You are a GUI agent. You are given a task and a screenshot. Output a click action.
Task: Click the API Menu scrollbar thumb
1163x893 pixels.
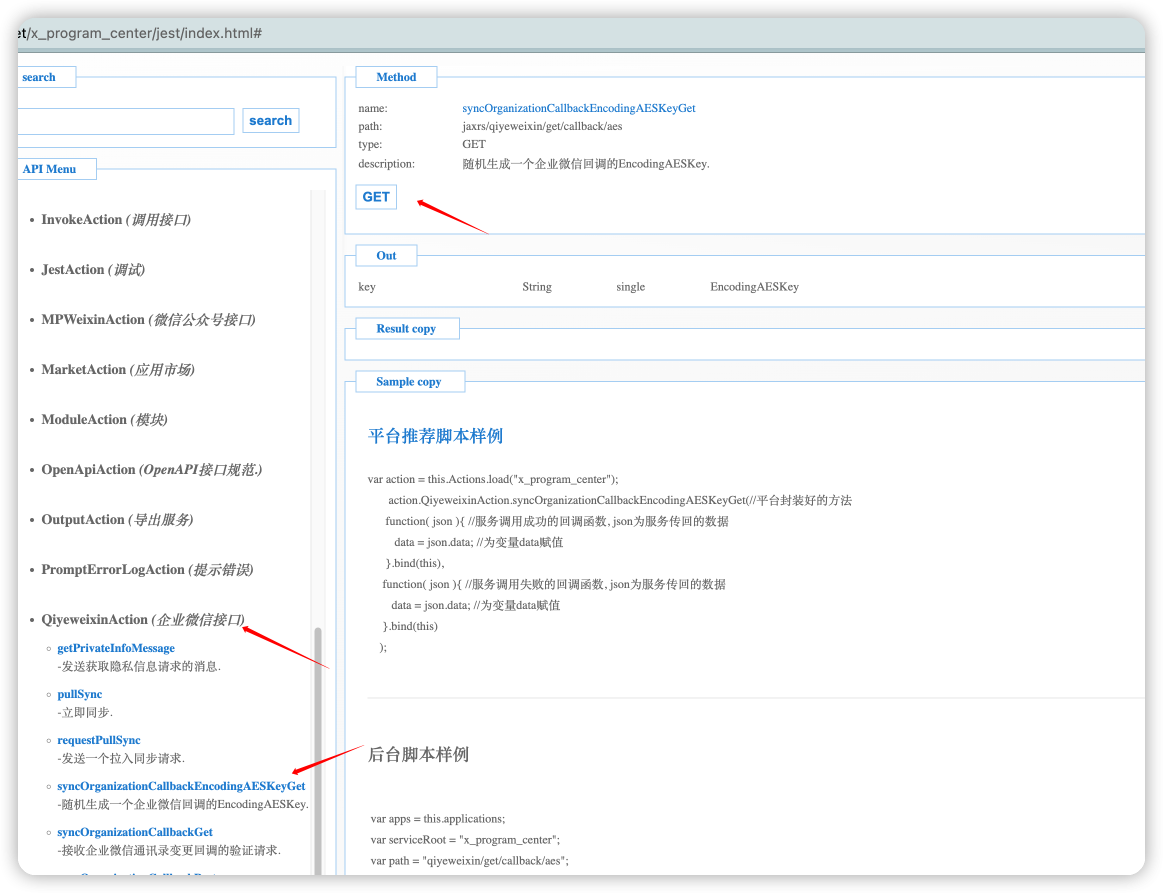pos(318,751)
